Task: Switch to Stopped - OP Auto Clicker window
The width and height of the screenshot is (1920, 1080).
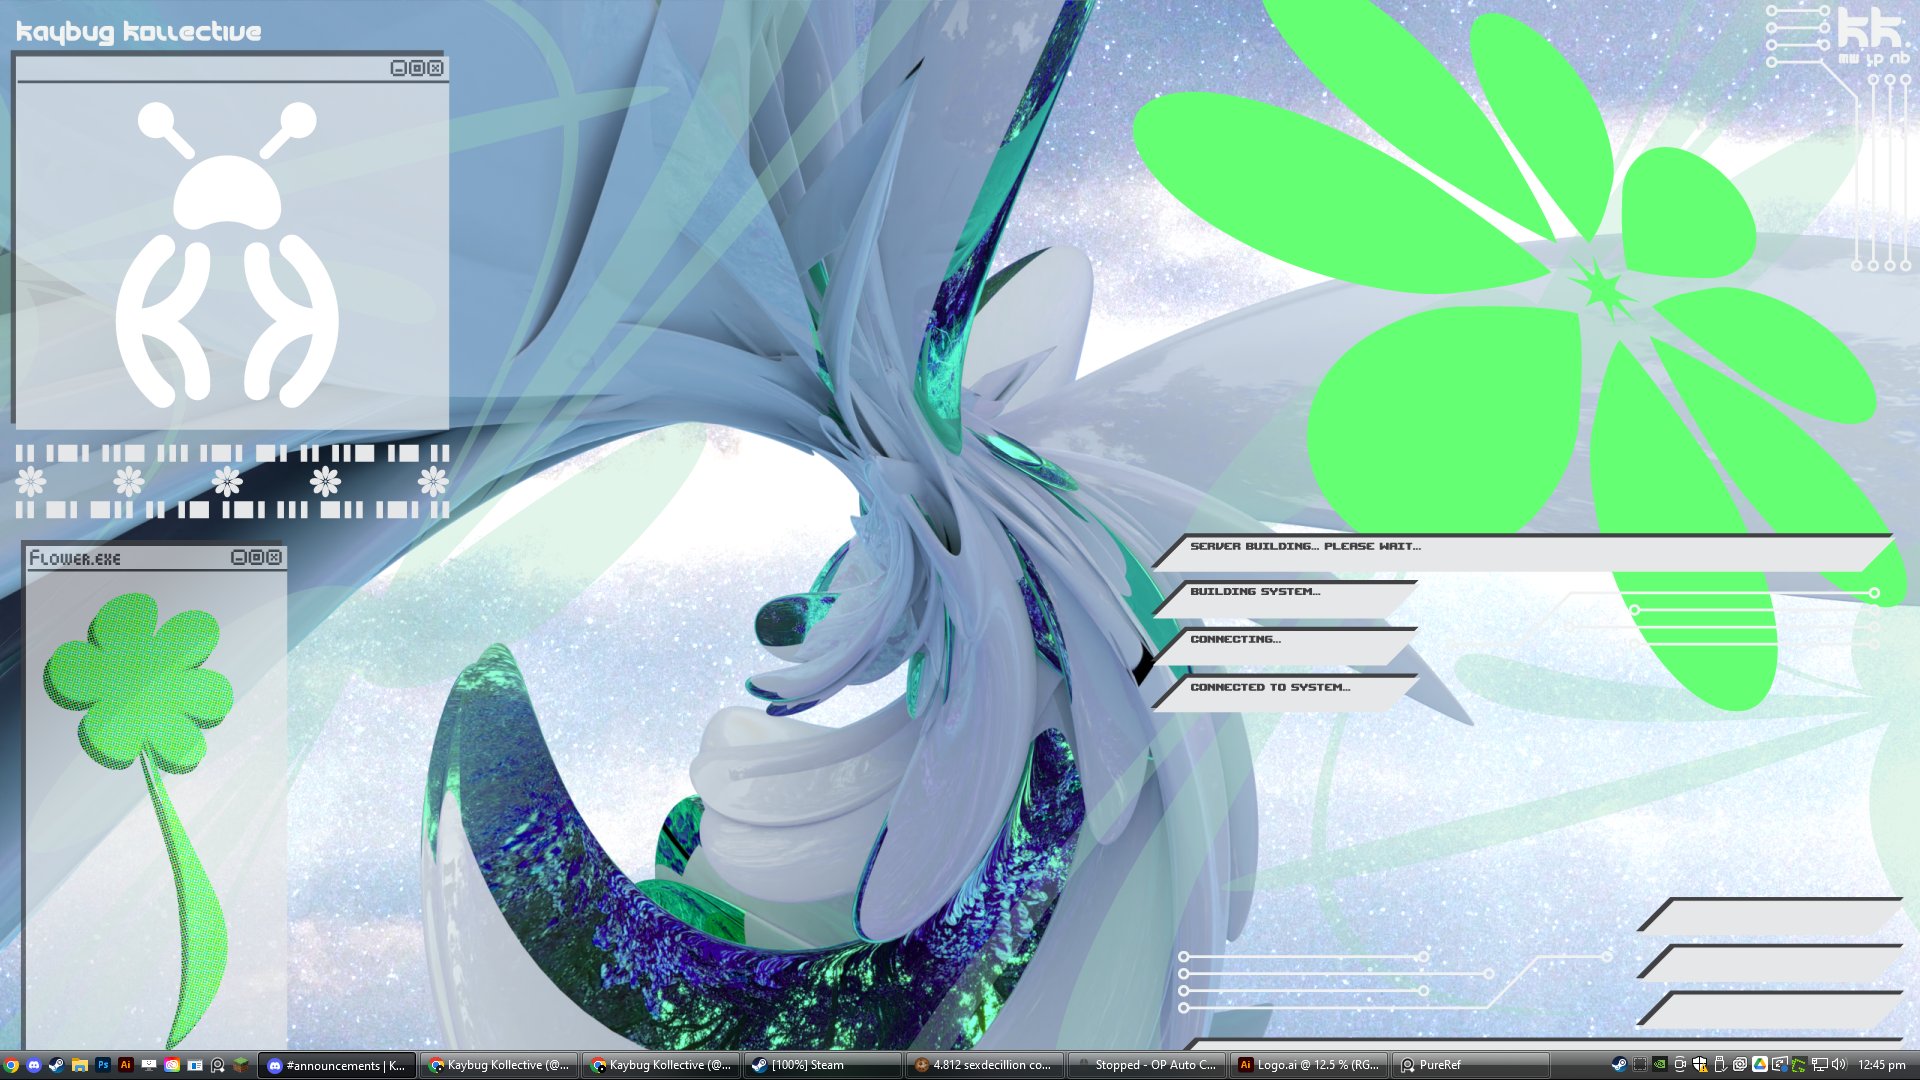Action: (x=1148, y=1065)
